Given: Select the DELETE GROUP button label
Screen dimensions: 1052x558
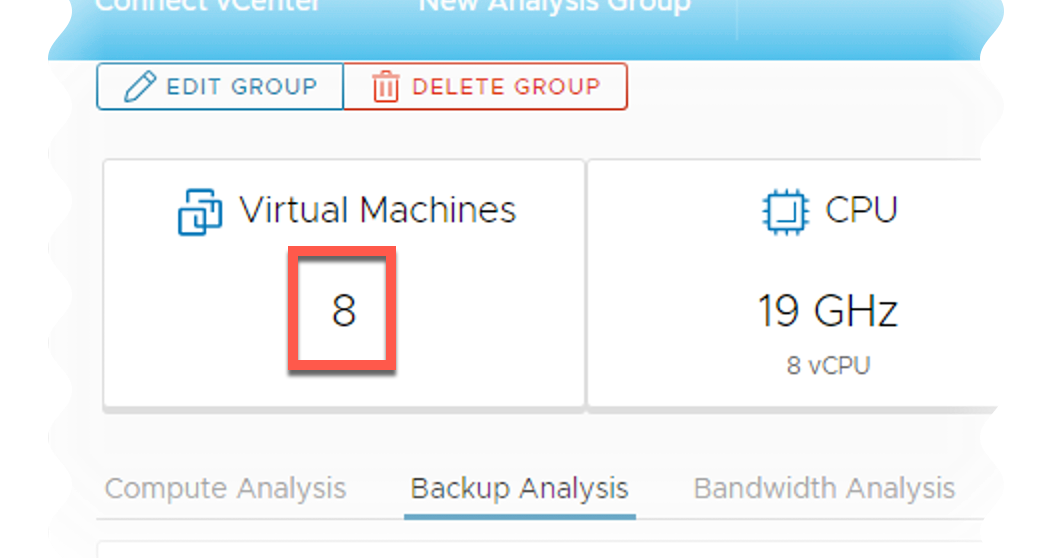Looking at the screenshot, I should 506,87.
